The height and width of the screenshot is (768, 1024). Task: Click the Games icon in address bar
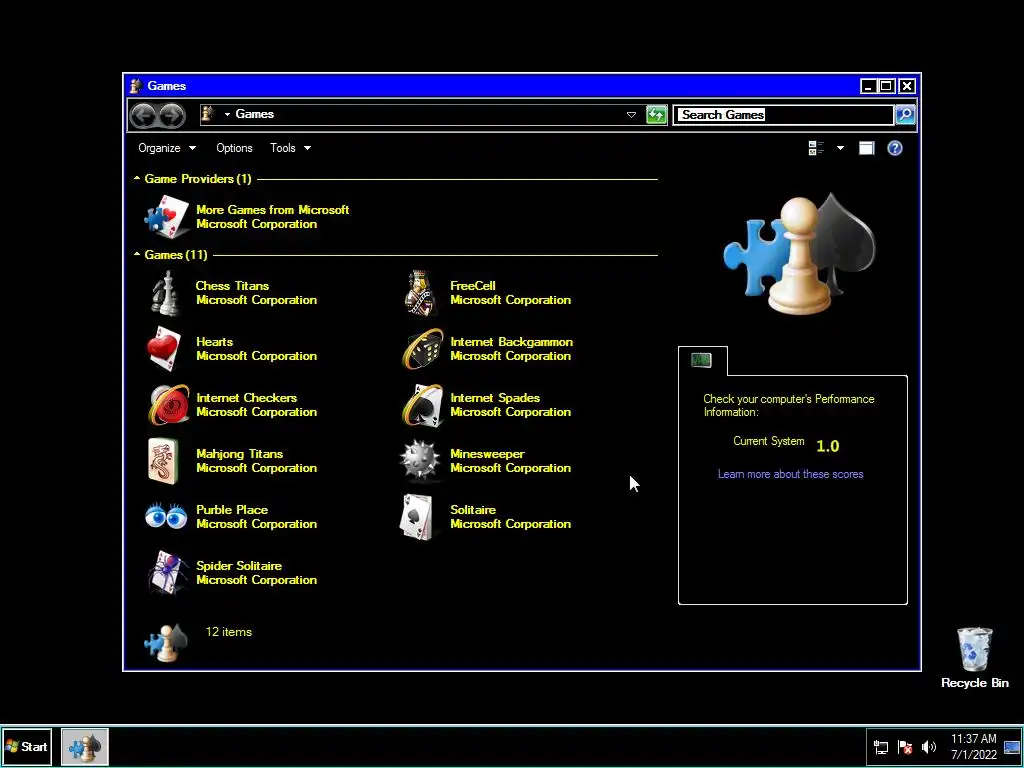(x=208, y=114)
